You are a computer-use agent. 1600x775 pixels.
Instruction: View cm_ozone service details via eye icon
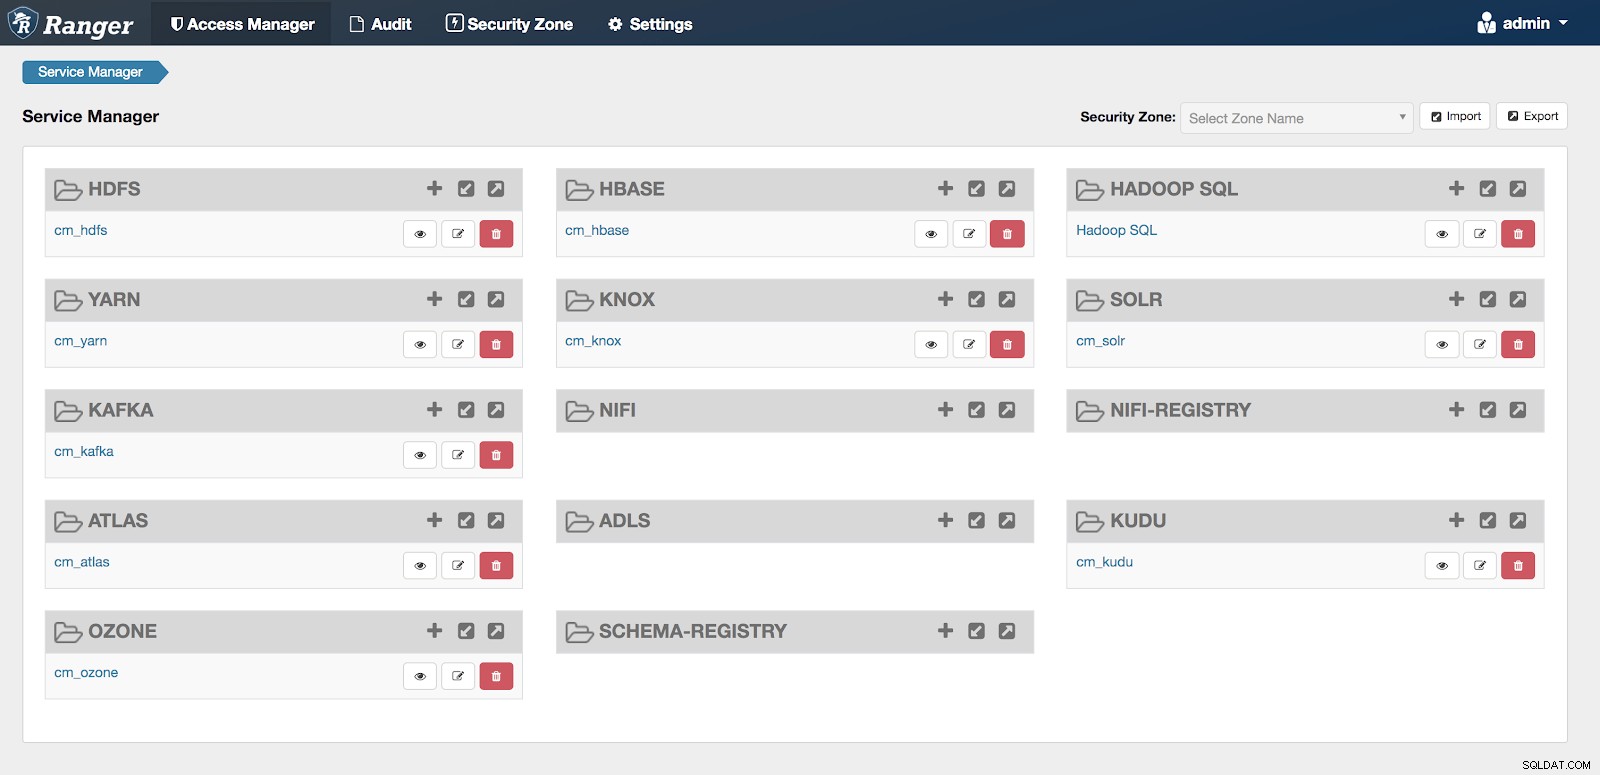(x=420, y=676)
